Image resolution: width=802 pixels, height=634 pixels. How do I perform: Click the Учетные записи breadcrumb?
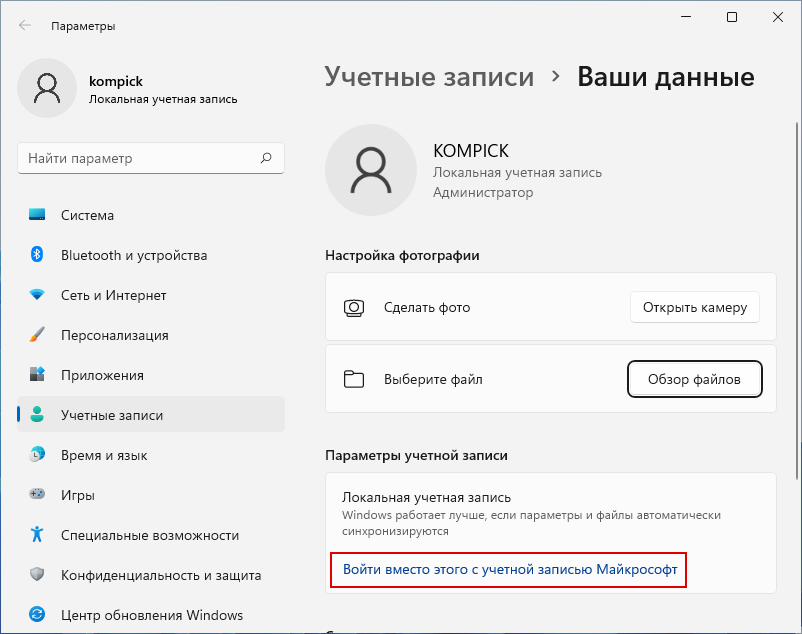click(x=429, y=77)
